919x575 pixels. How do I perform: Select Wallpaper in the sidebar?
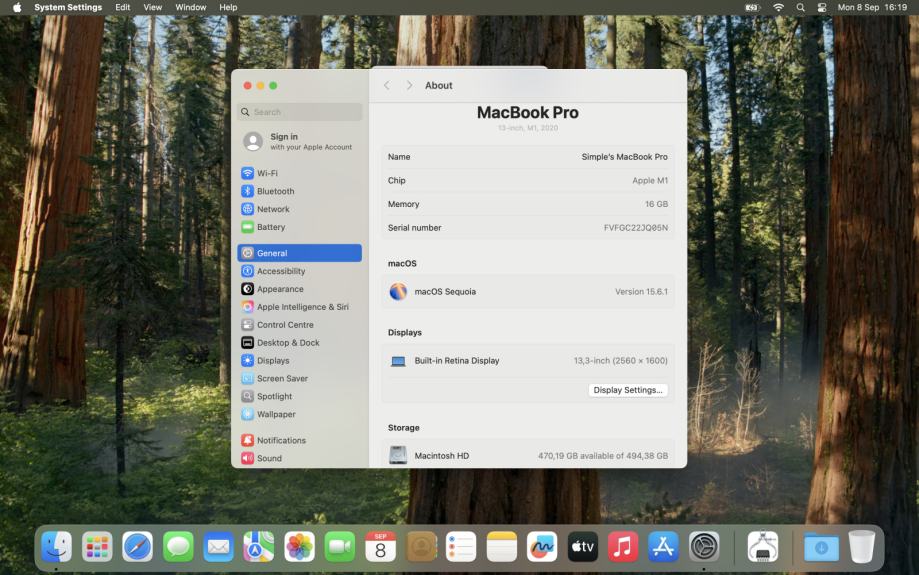[275, 414]
